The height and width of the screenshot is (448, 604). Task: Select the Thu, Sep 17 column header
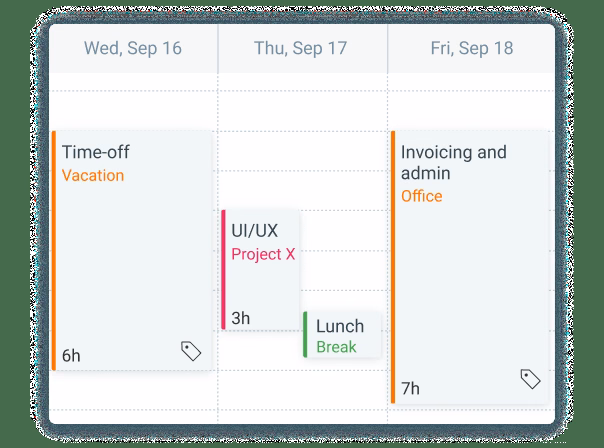[x=302, y=48]
